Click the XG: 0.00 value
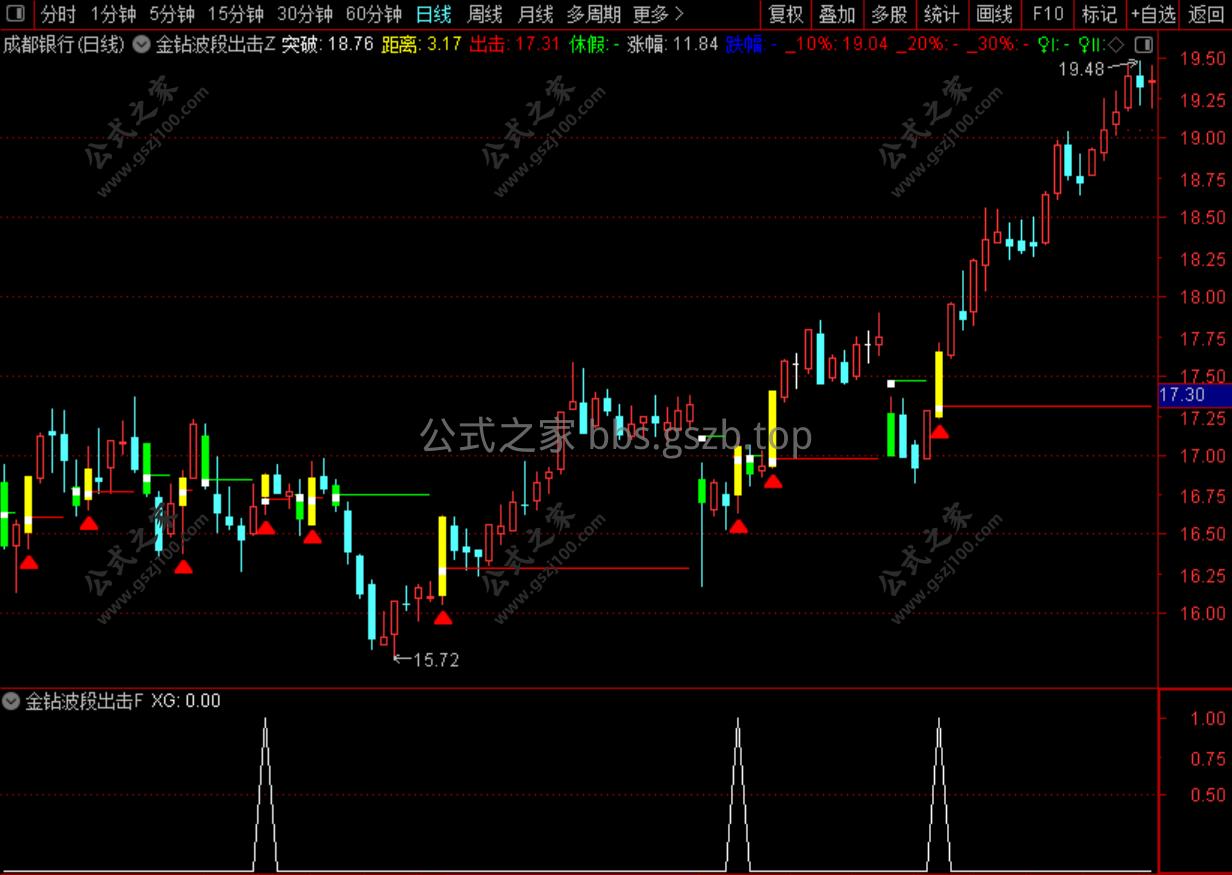The image size is (1232, 875). pos(186,701)
